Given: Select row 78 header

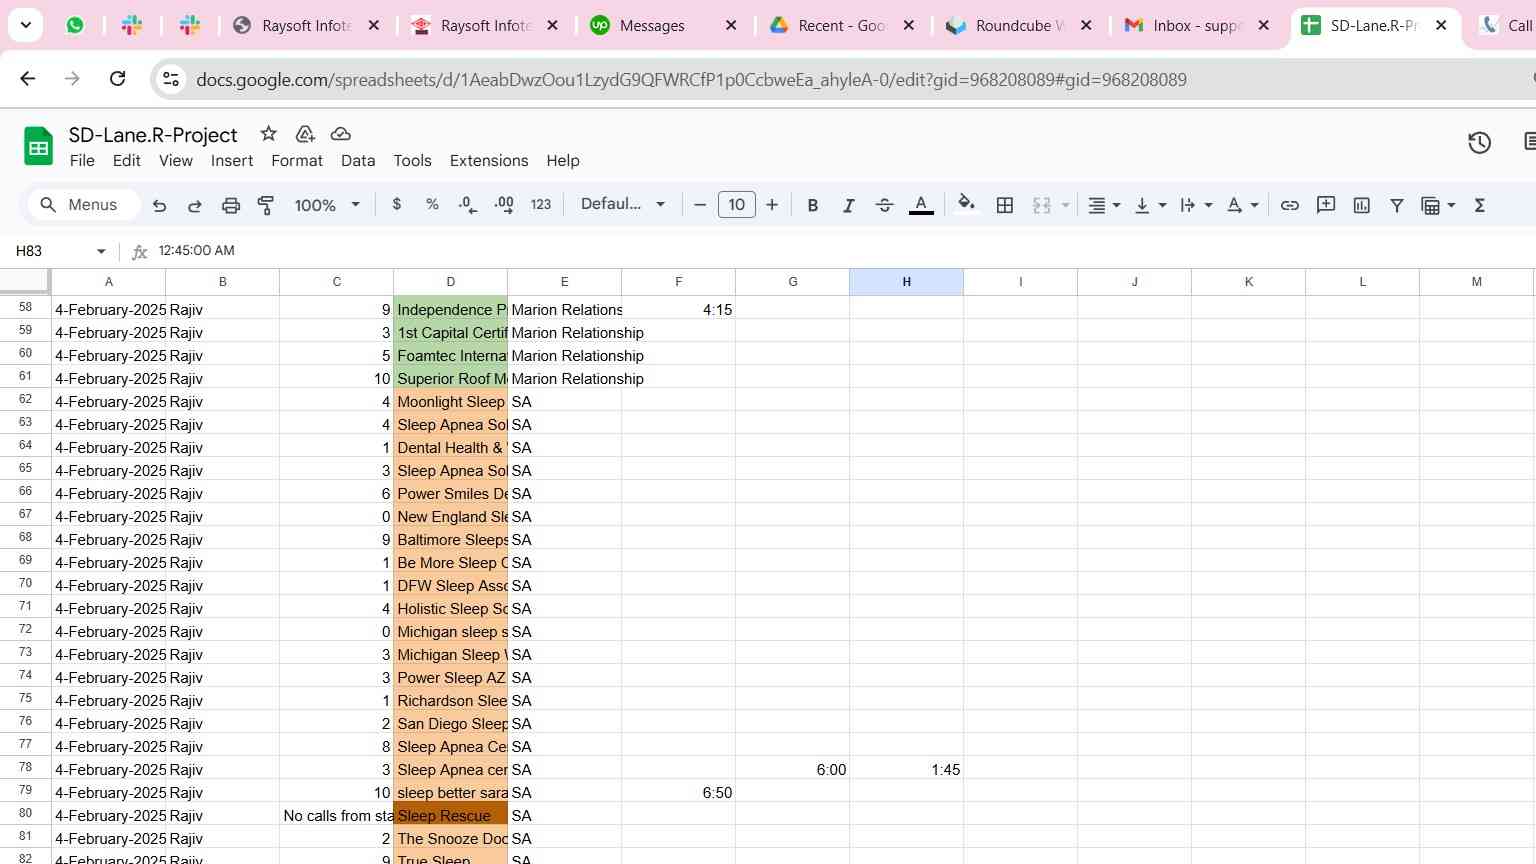Looking at the screenshot, I should 25,768.
